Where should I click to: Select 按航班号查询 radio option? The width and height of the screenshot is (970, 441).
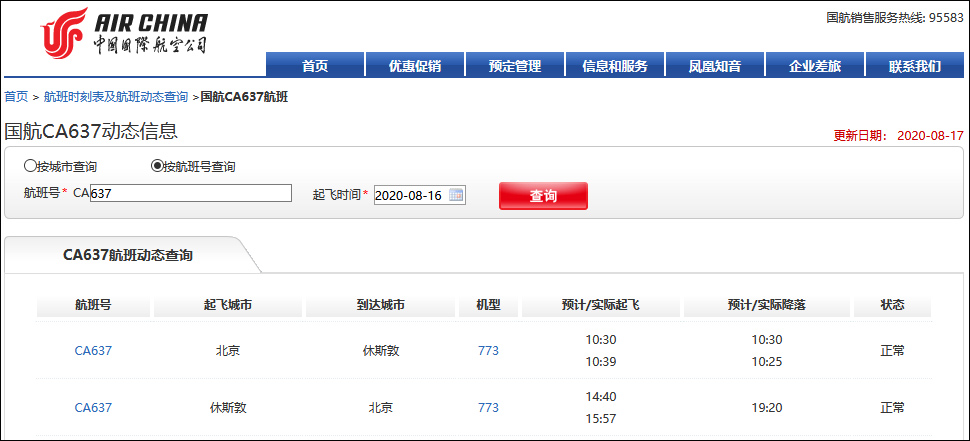157,166
